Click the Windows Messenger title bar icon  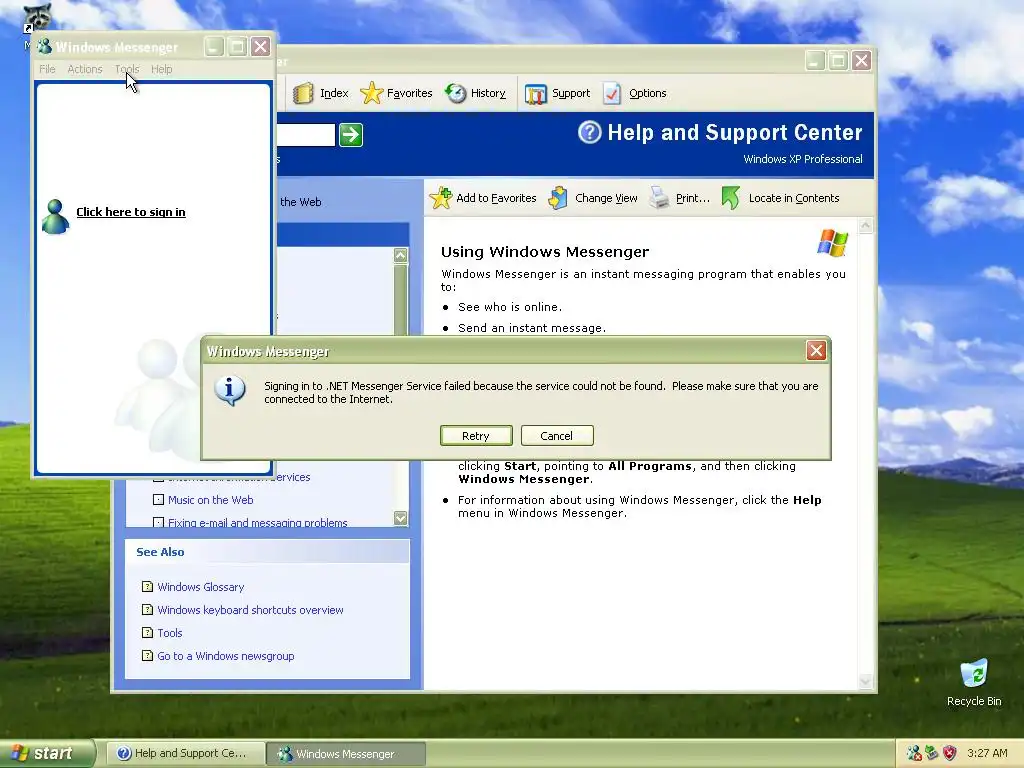coord(44,46)
